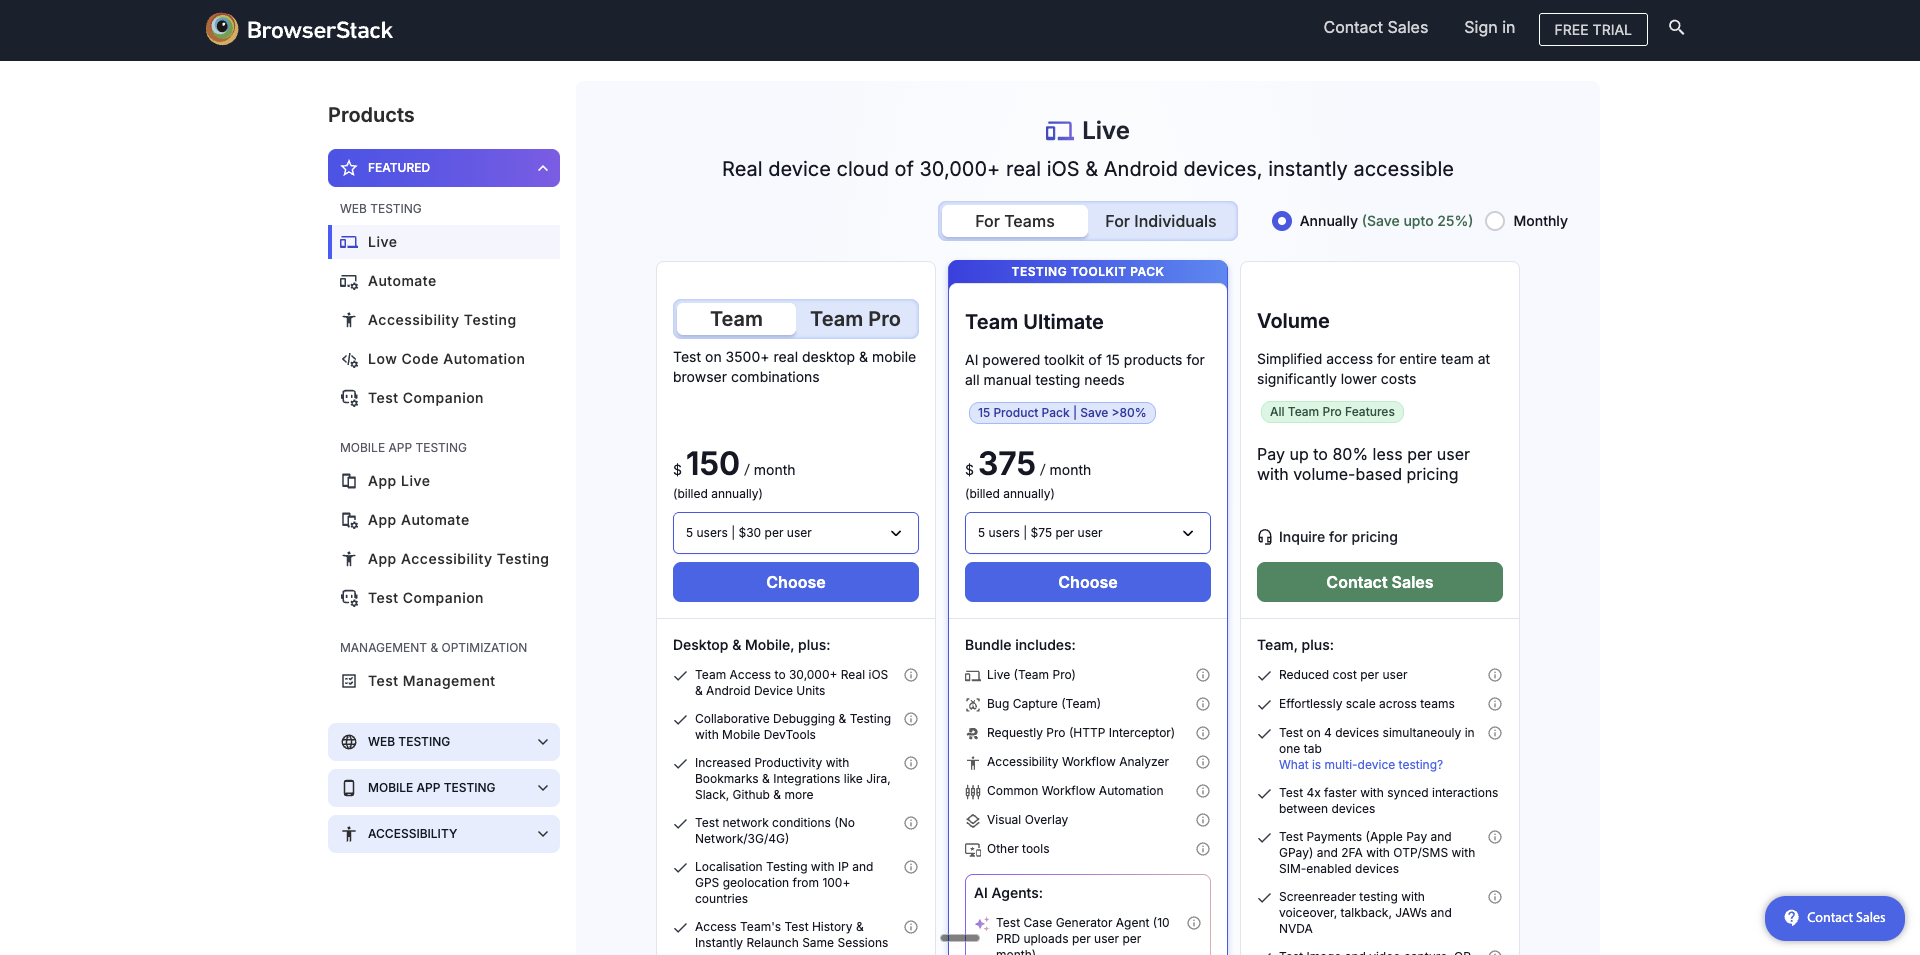Expand the MOBILE APP TESTING section

pos(444,788)
